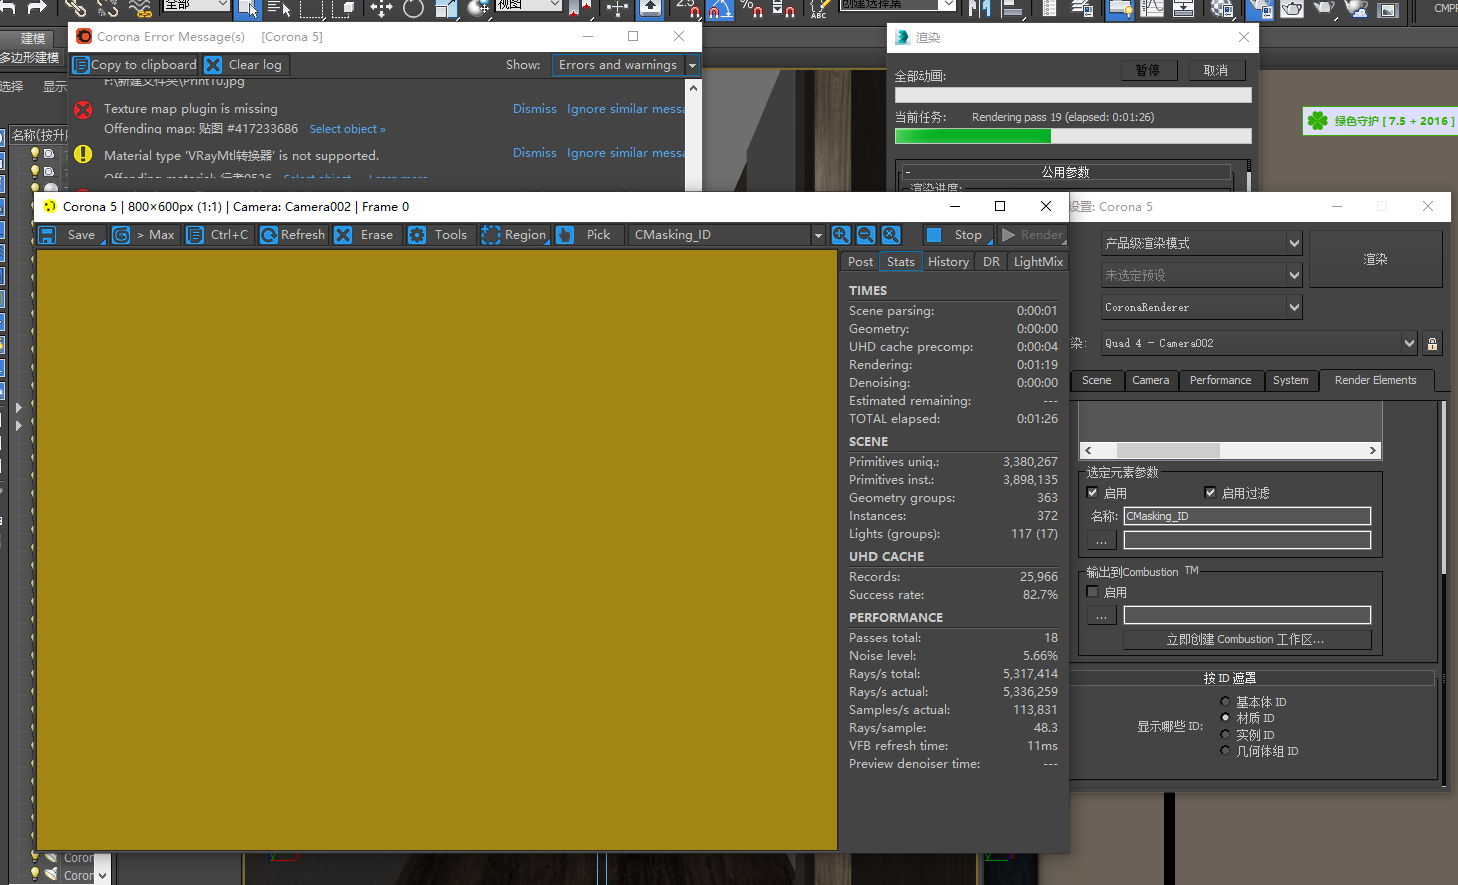Click the Save icon in Corona frame buffer
1458x885 pixels.
(47, 235)
